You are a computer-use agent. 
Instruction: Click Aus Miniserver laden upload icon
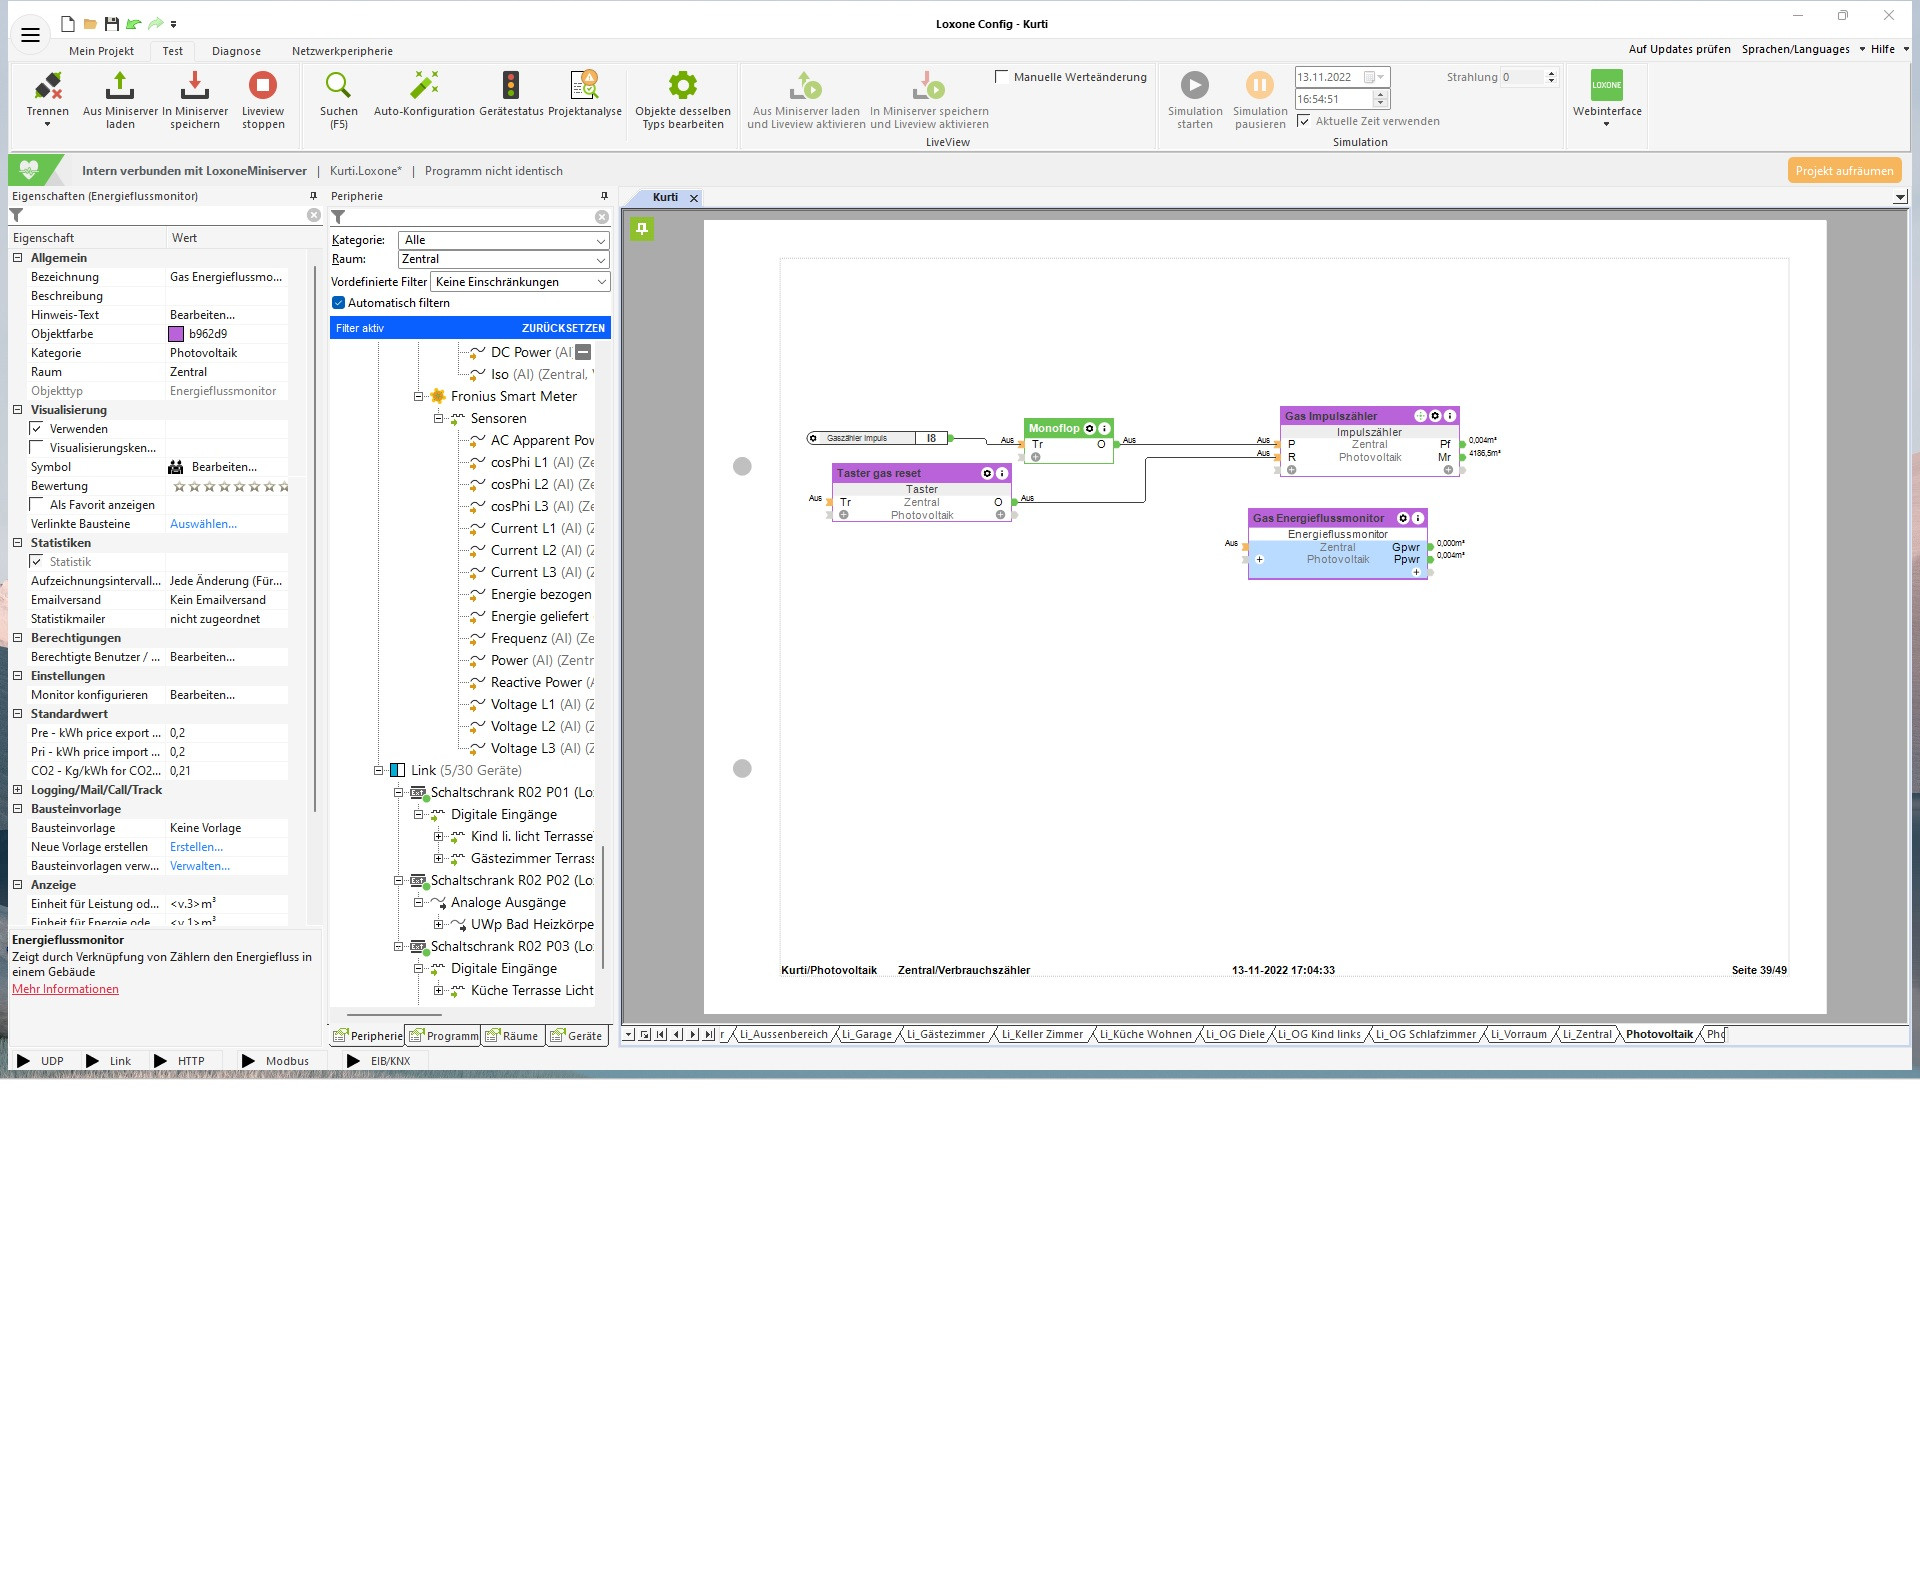(x=120, y=86)
